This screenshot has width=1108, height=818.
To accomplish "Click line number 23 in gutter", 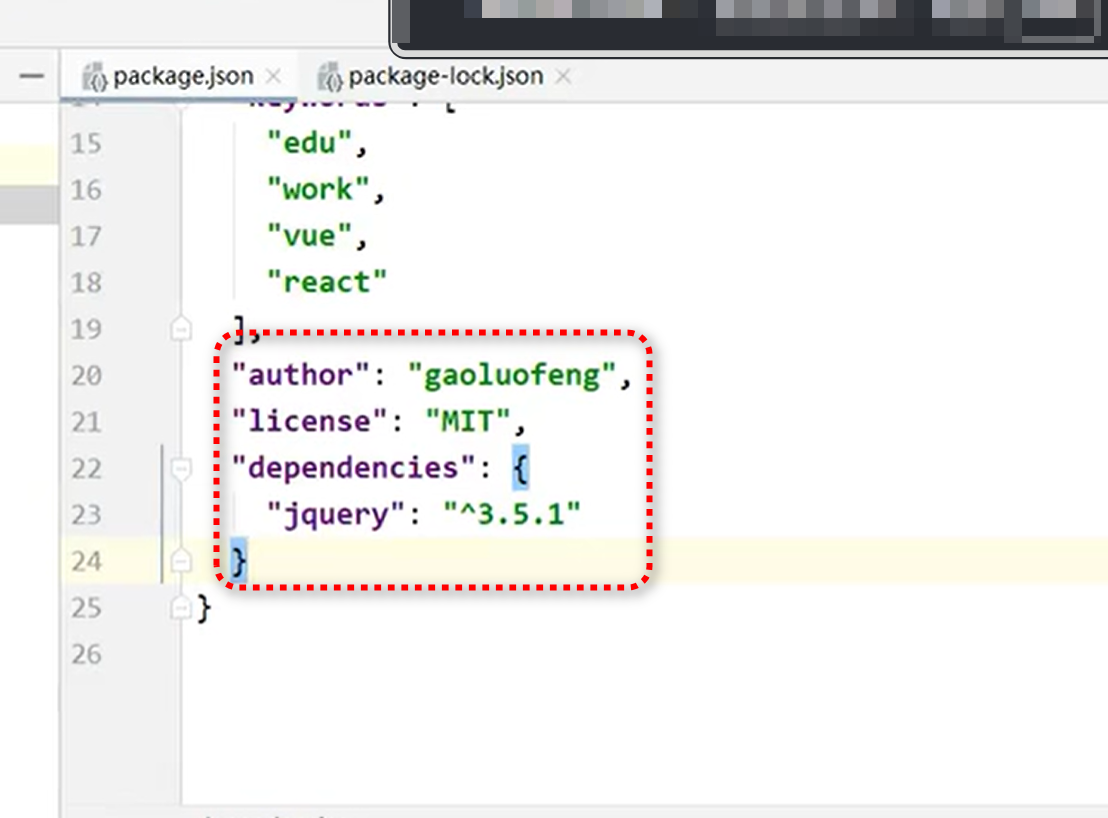I will [x=86, y=514].
